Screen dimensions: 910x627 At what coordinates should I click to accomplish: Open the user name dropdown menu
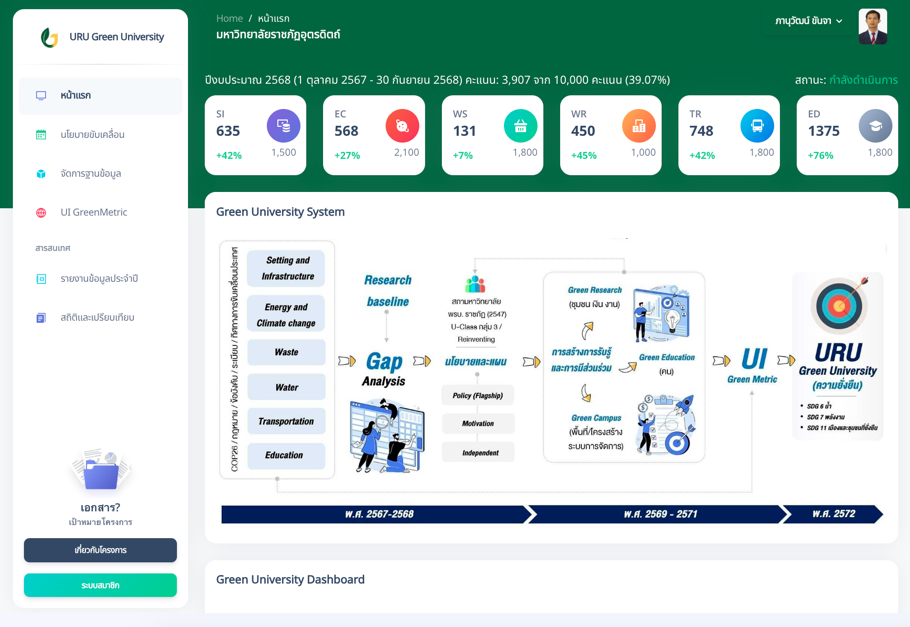809,21
